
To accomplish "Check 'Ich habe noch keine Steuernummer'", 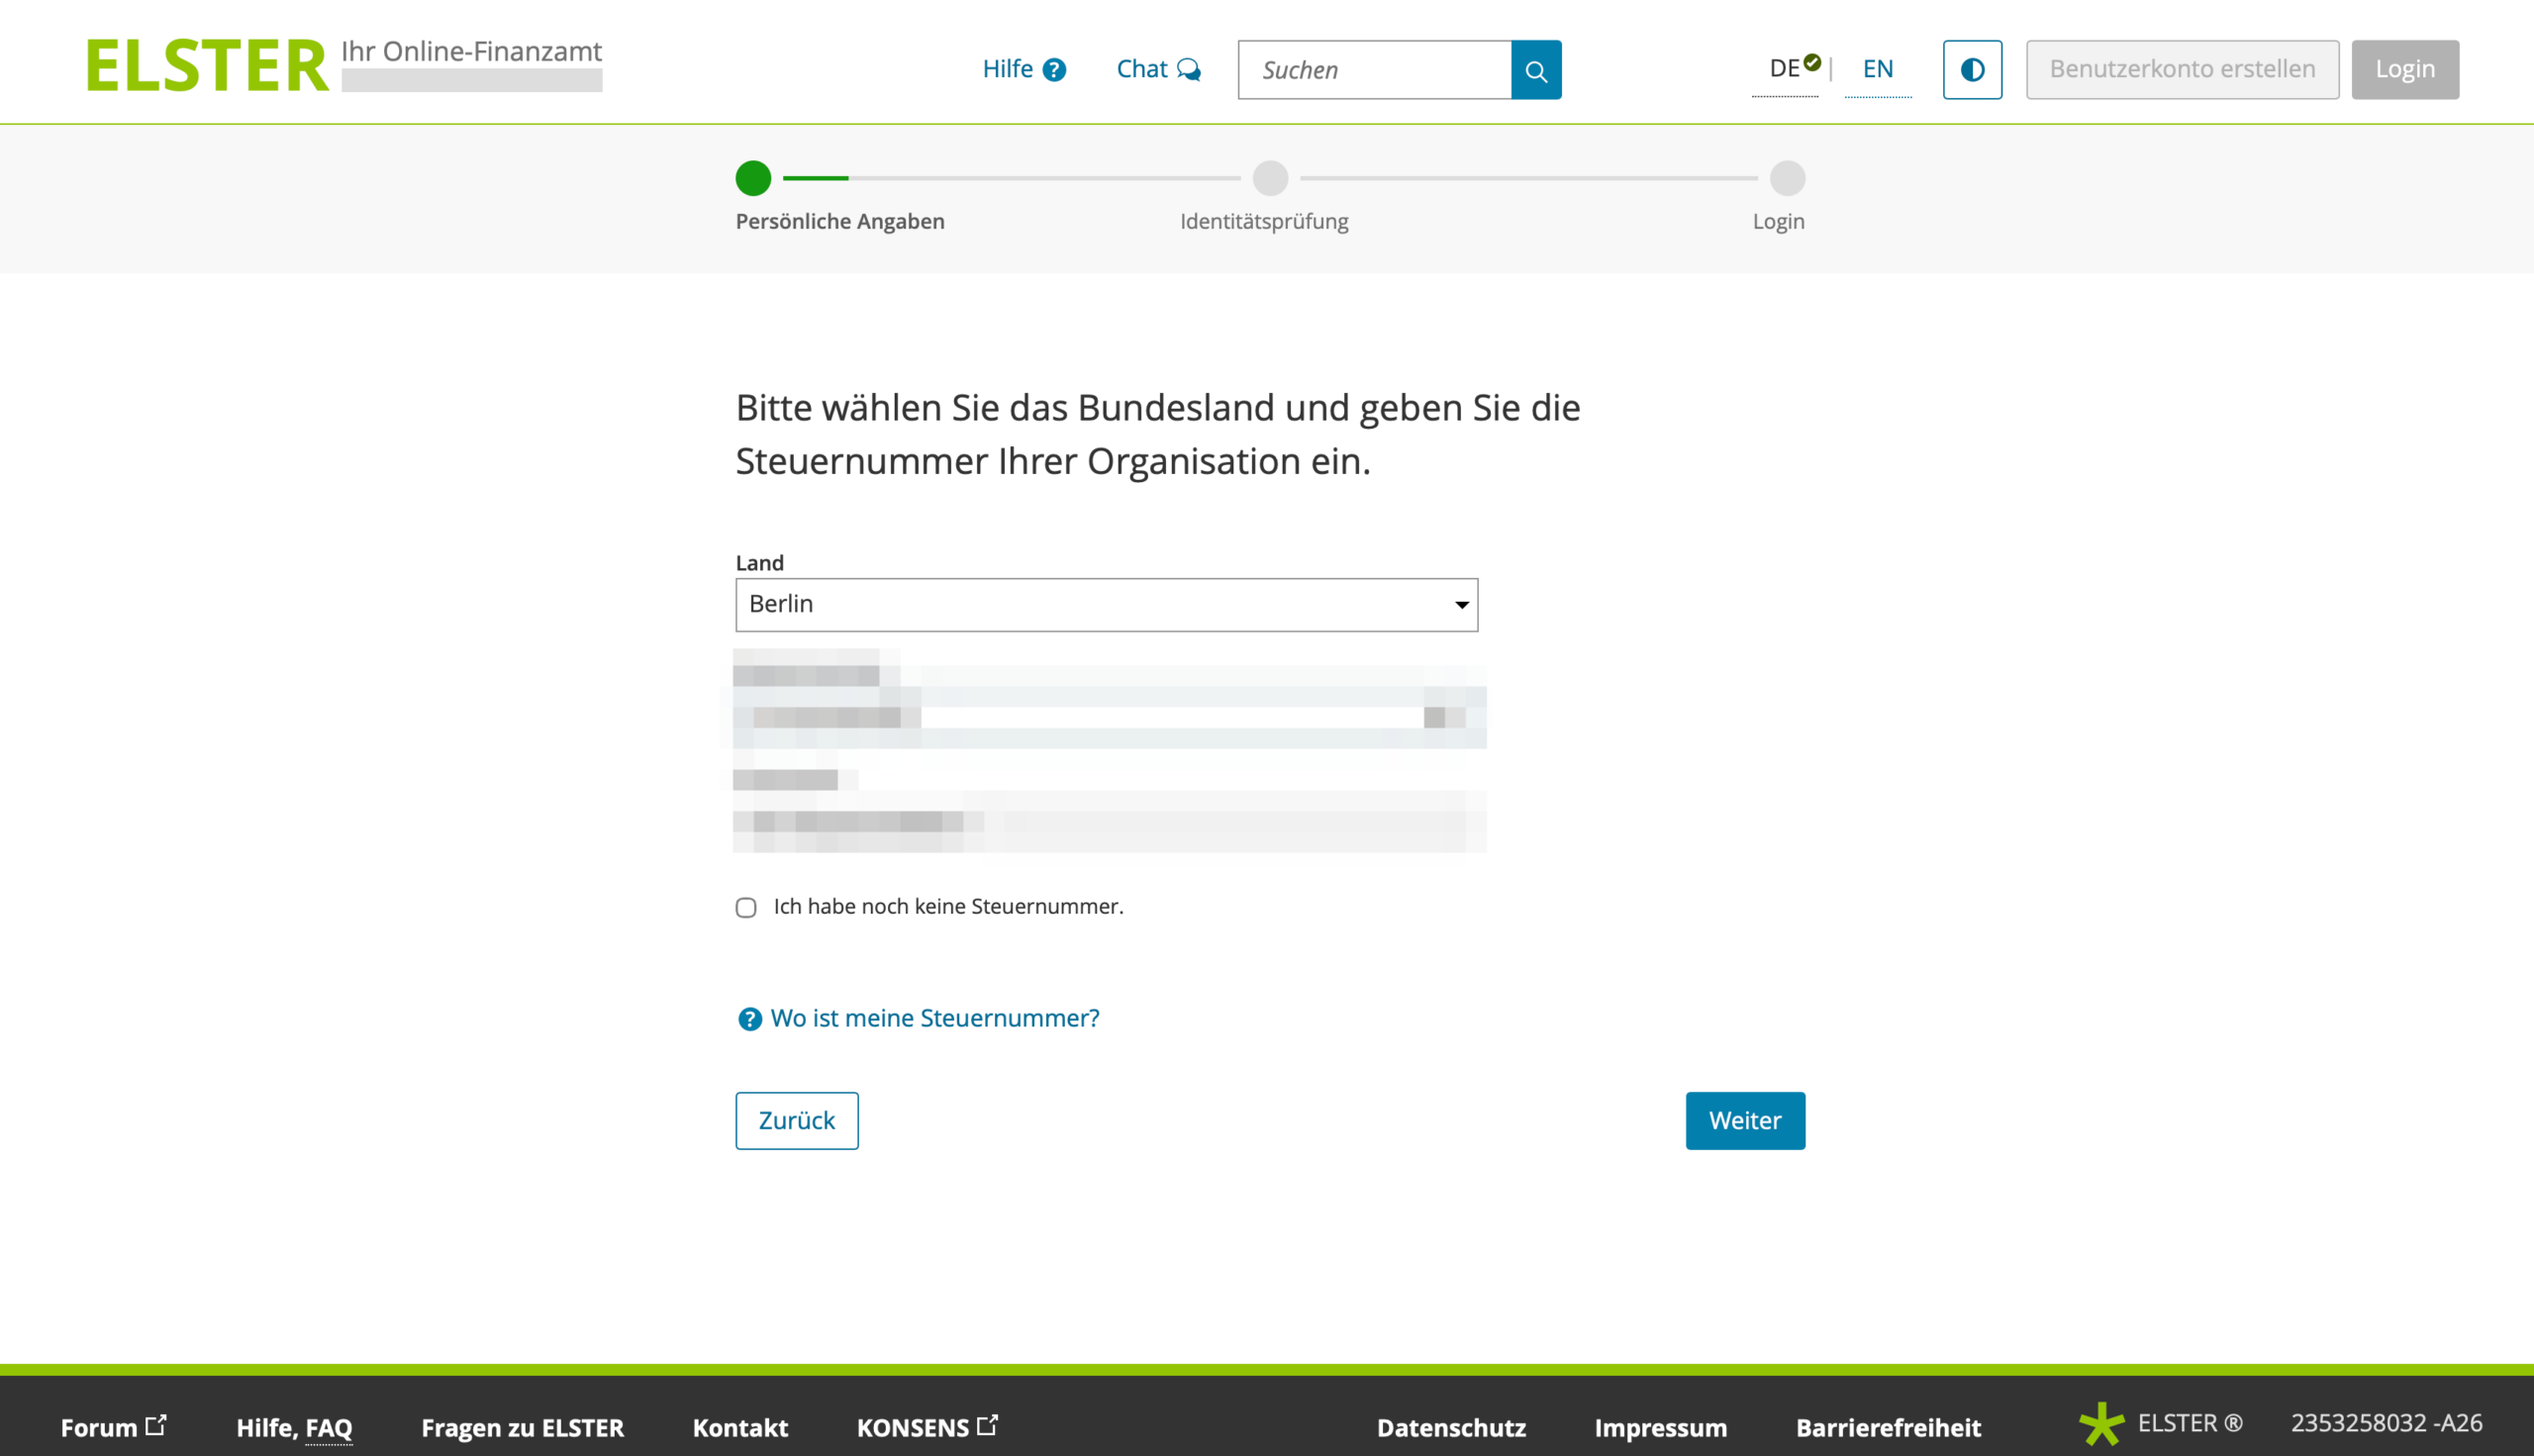I will 746,907.
